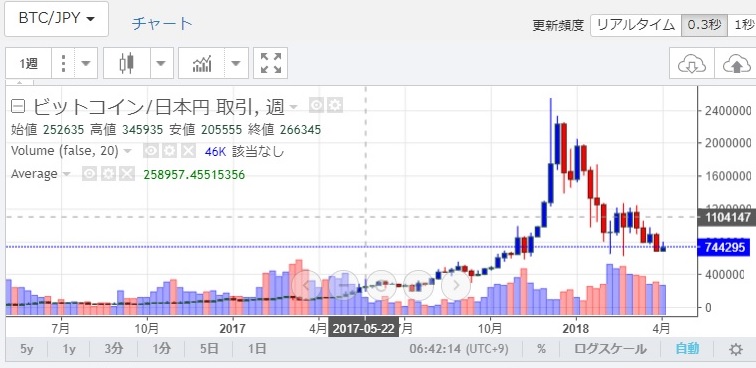Select the 5y time range
The height and width of the screenshot is (368, 756).
pyautogui.click(x=27, y=349)
